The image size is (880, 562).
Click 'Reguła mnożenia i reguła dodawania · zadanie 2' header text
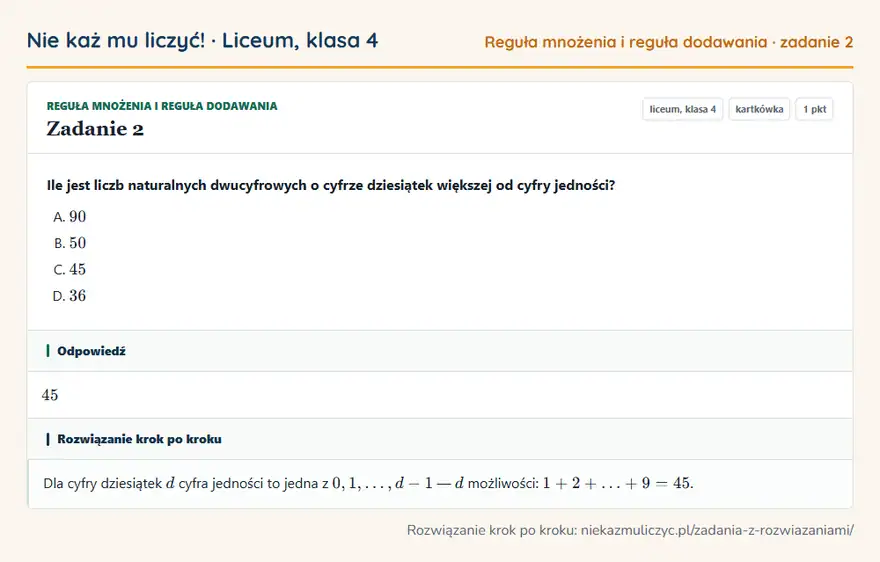tap(668, 42)
